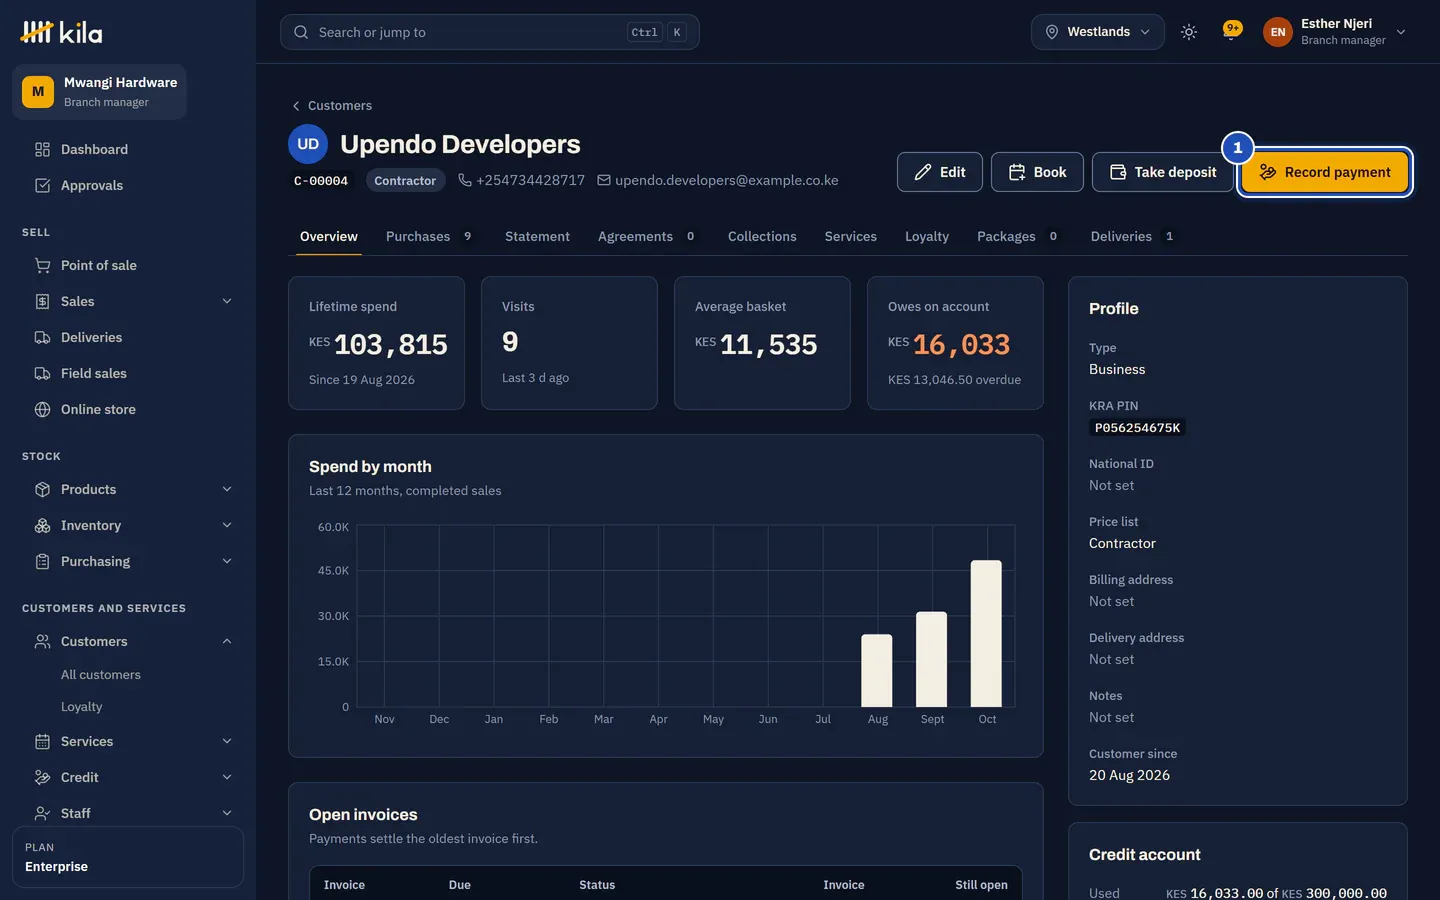Open the Statement tab
Image resolution: width=1440 pixels, height=900 pixels.
[537, 236]
